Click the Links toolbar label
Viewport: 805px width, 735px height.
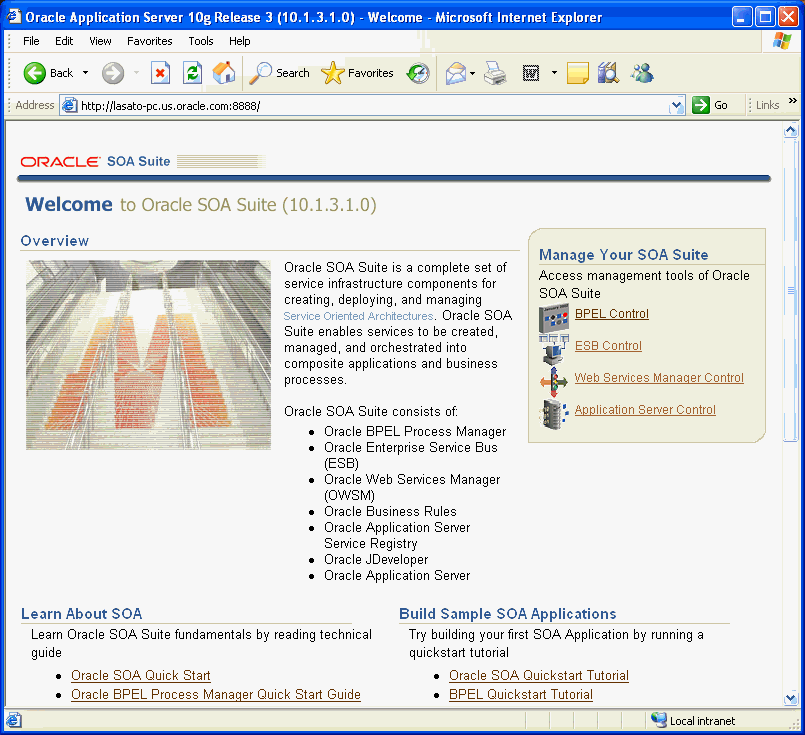tap(767, 105)
